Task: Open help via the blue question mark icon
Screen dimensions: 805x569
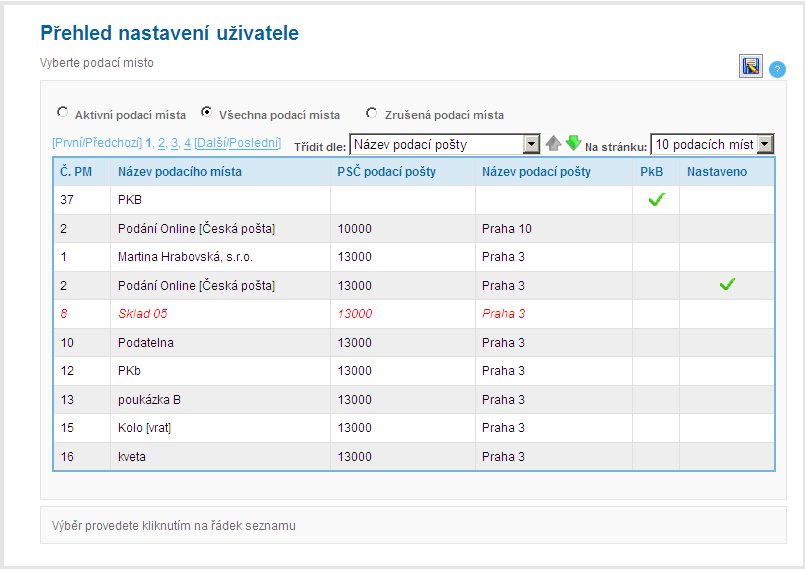Action: [777, 69]
